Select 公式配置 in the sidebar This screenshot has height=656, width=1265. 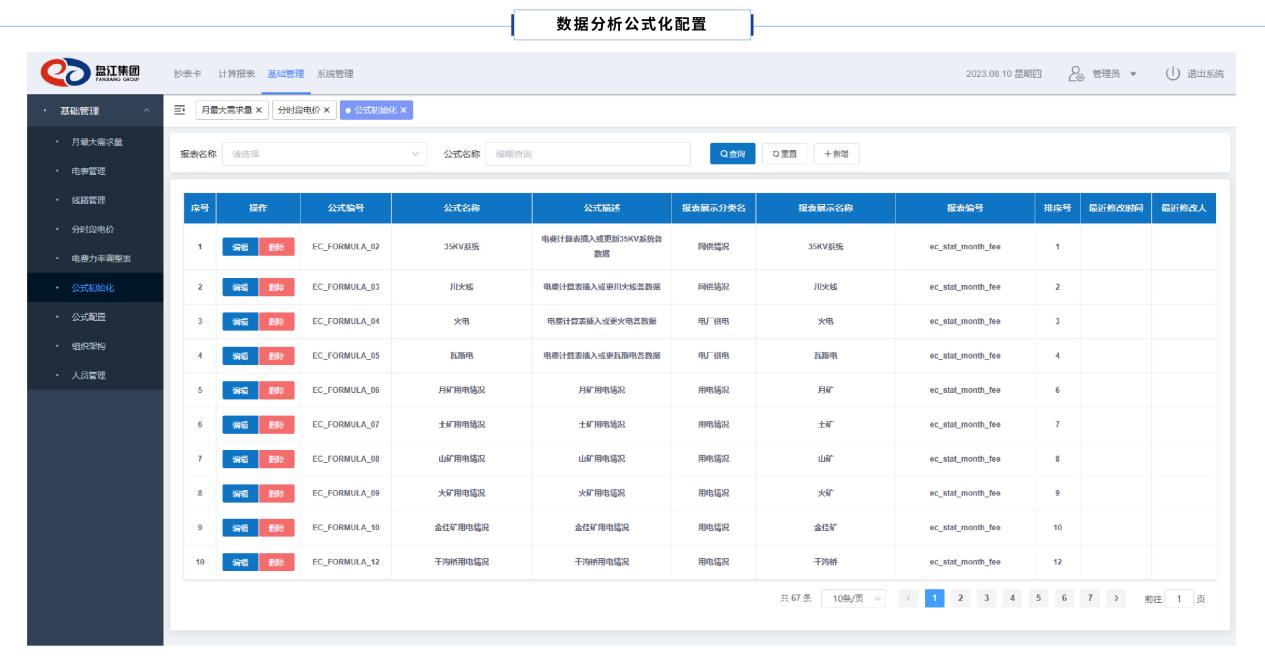point(89,317)
